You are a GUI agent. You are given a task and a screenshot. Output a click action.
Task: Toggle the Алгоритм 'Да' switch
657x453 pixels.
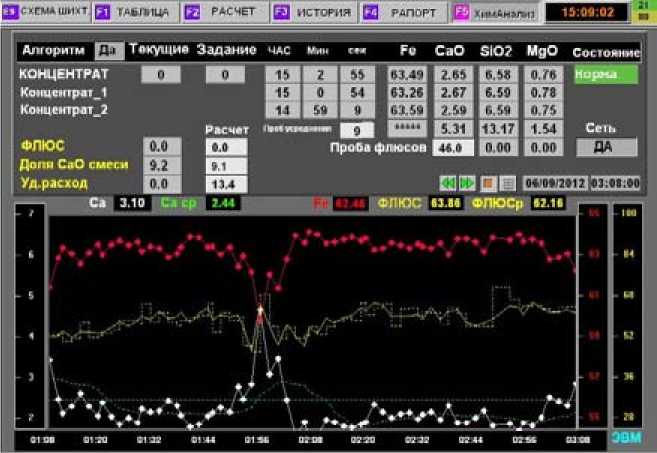point(106,51)
